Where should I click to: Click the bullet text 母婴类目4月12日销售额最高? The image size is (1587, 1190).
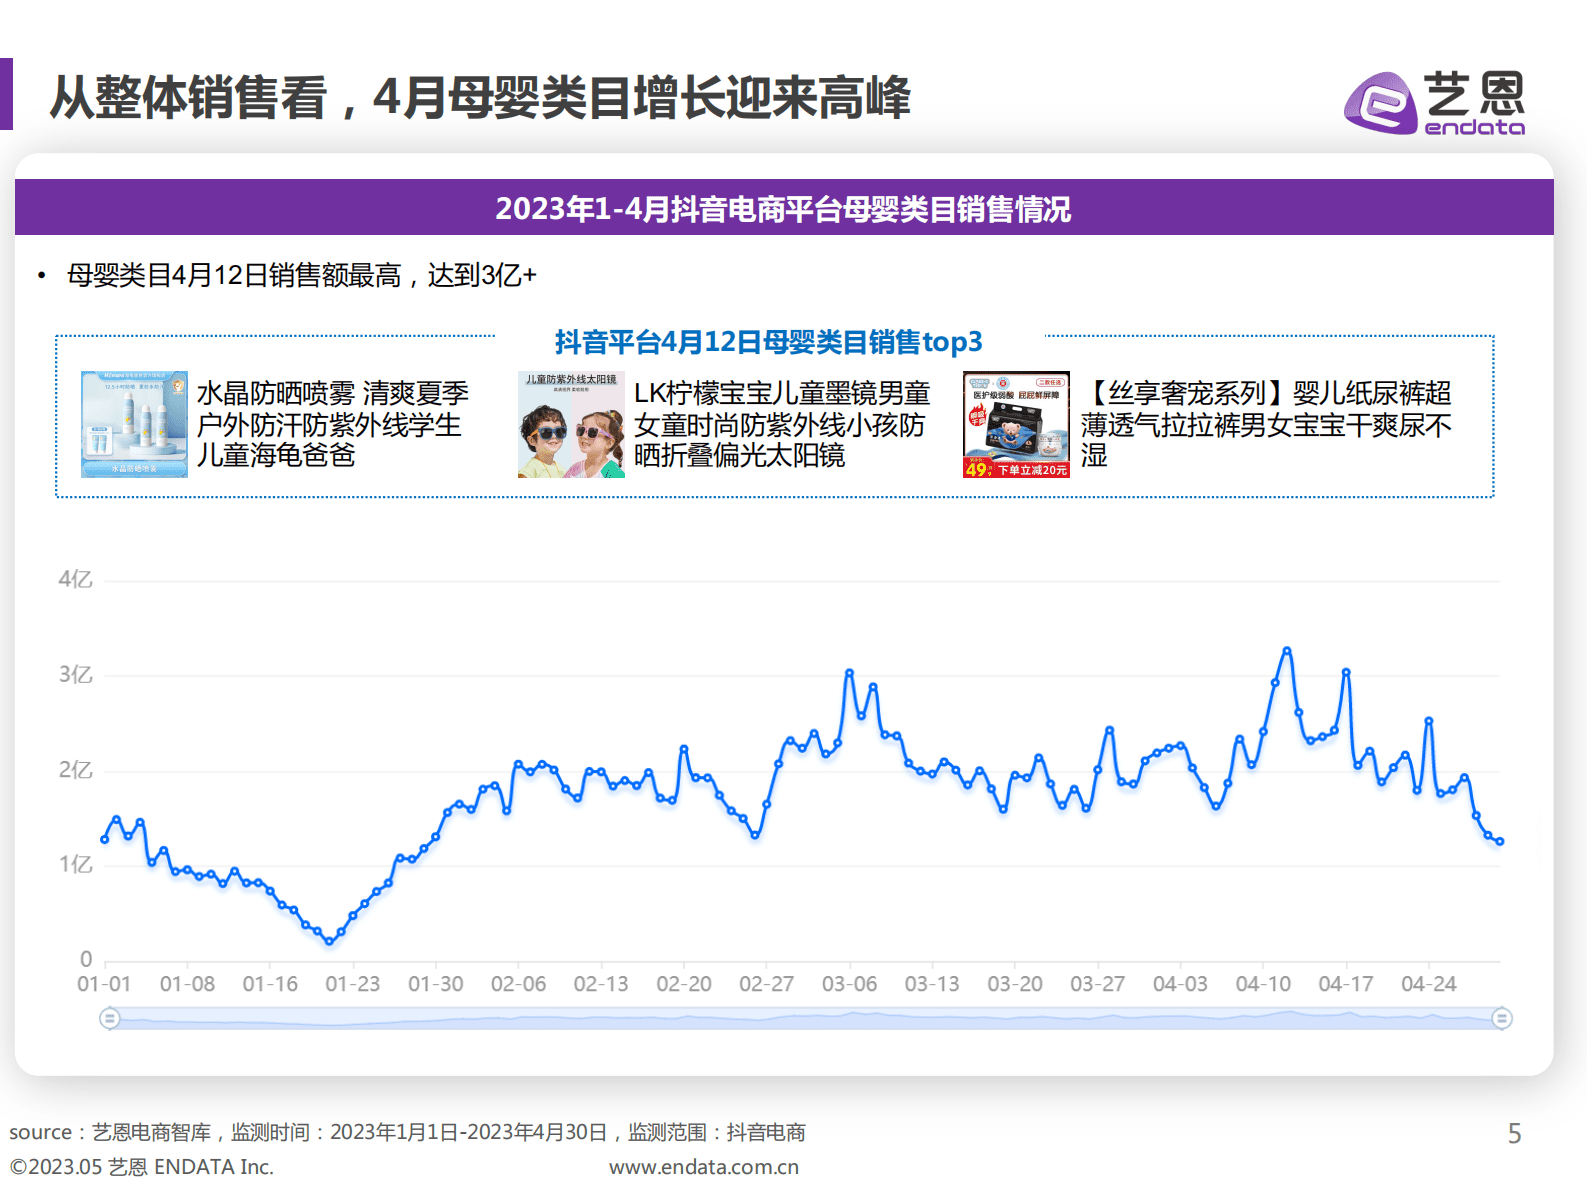click(234, 275)
